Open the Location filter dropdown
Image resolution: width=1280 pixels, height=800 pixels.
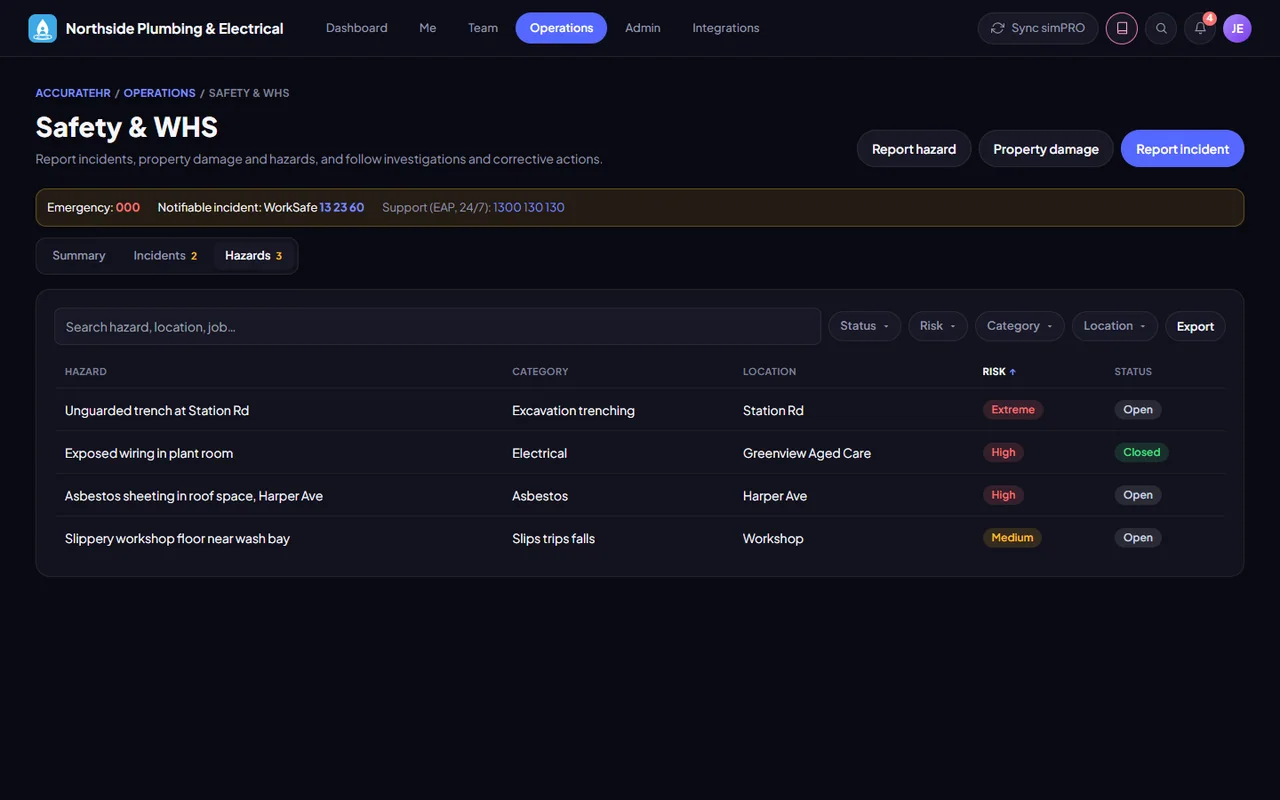point(1114,326)
